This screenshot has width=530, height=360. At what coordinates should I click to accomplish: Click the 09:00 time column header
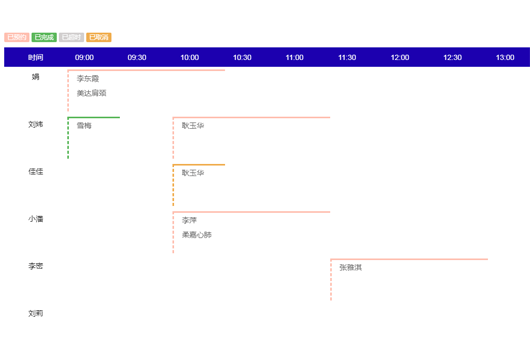(84, 57)
